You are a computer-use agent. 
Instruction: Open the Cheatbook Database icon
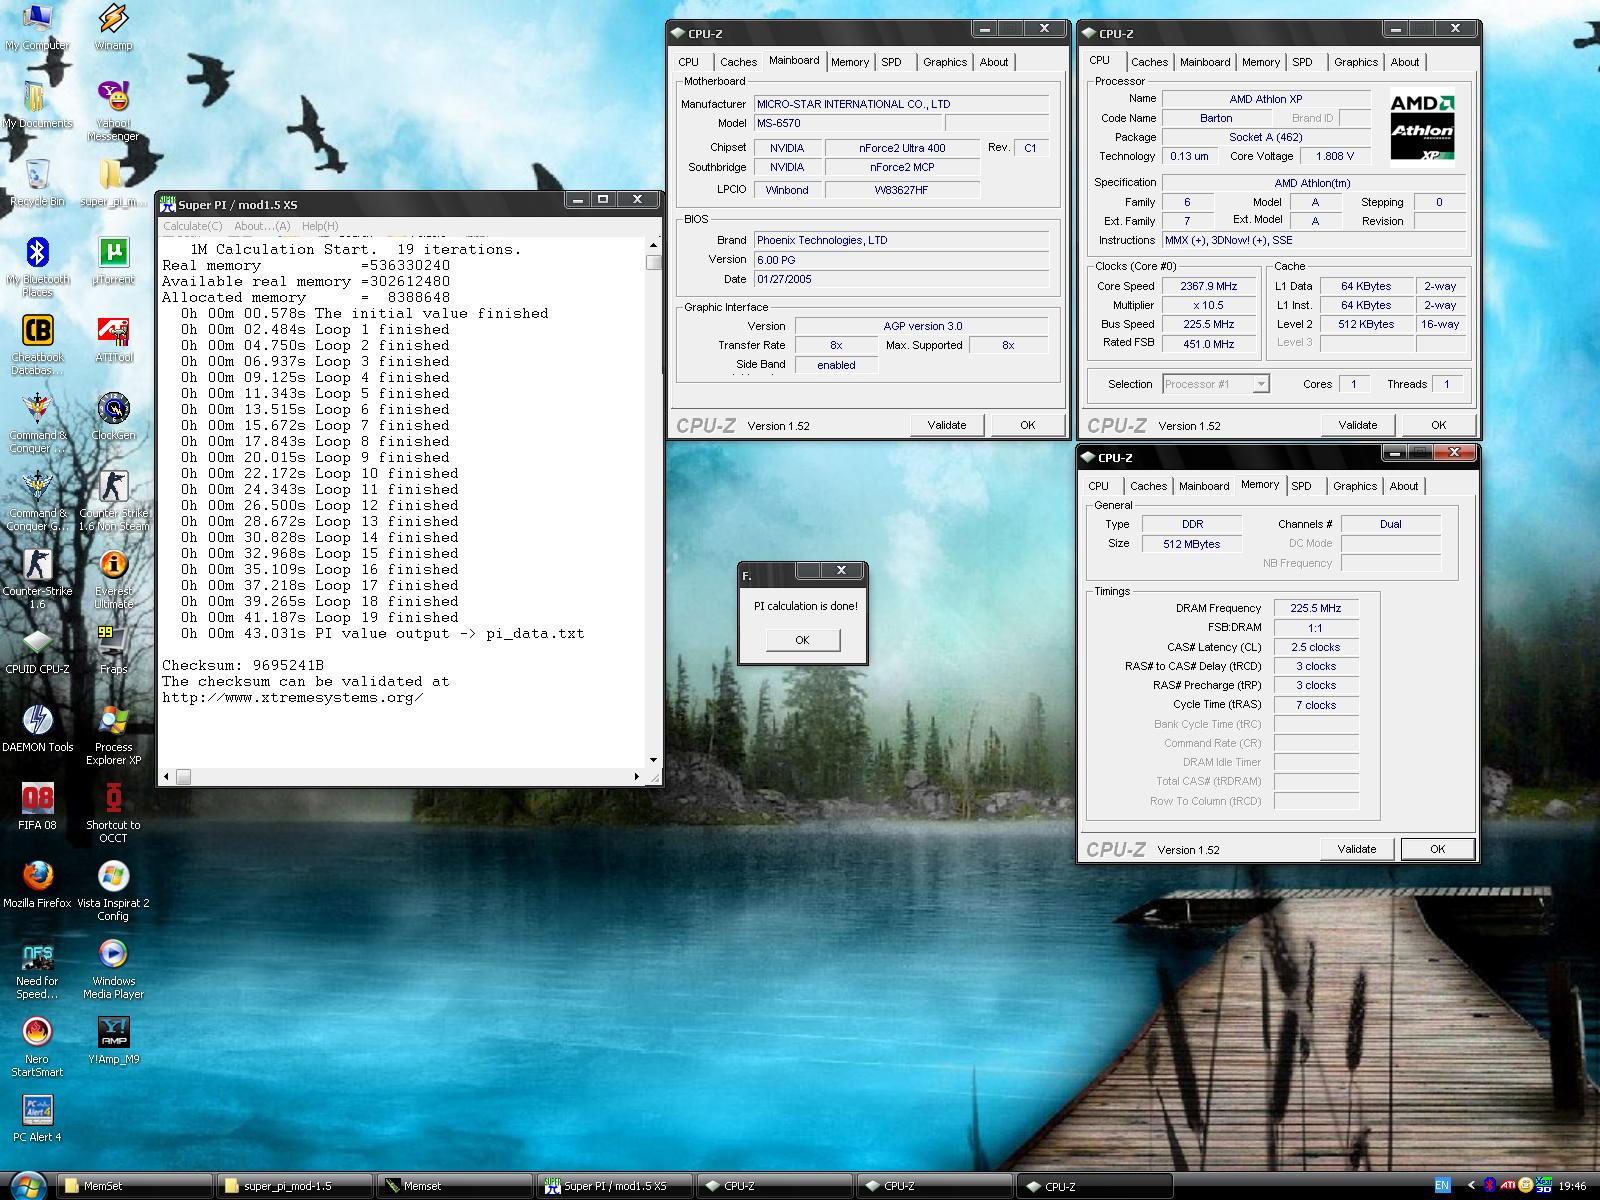point(37,345)
